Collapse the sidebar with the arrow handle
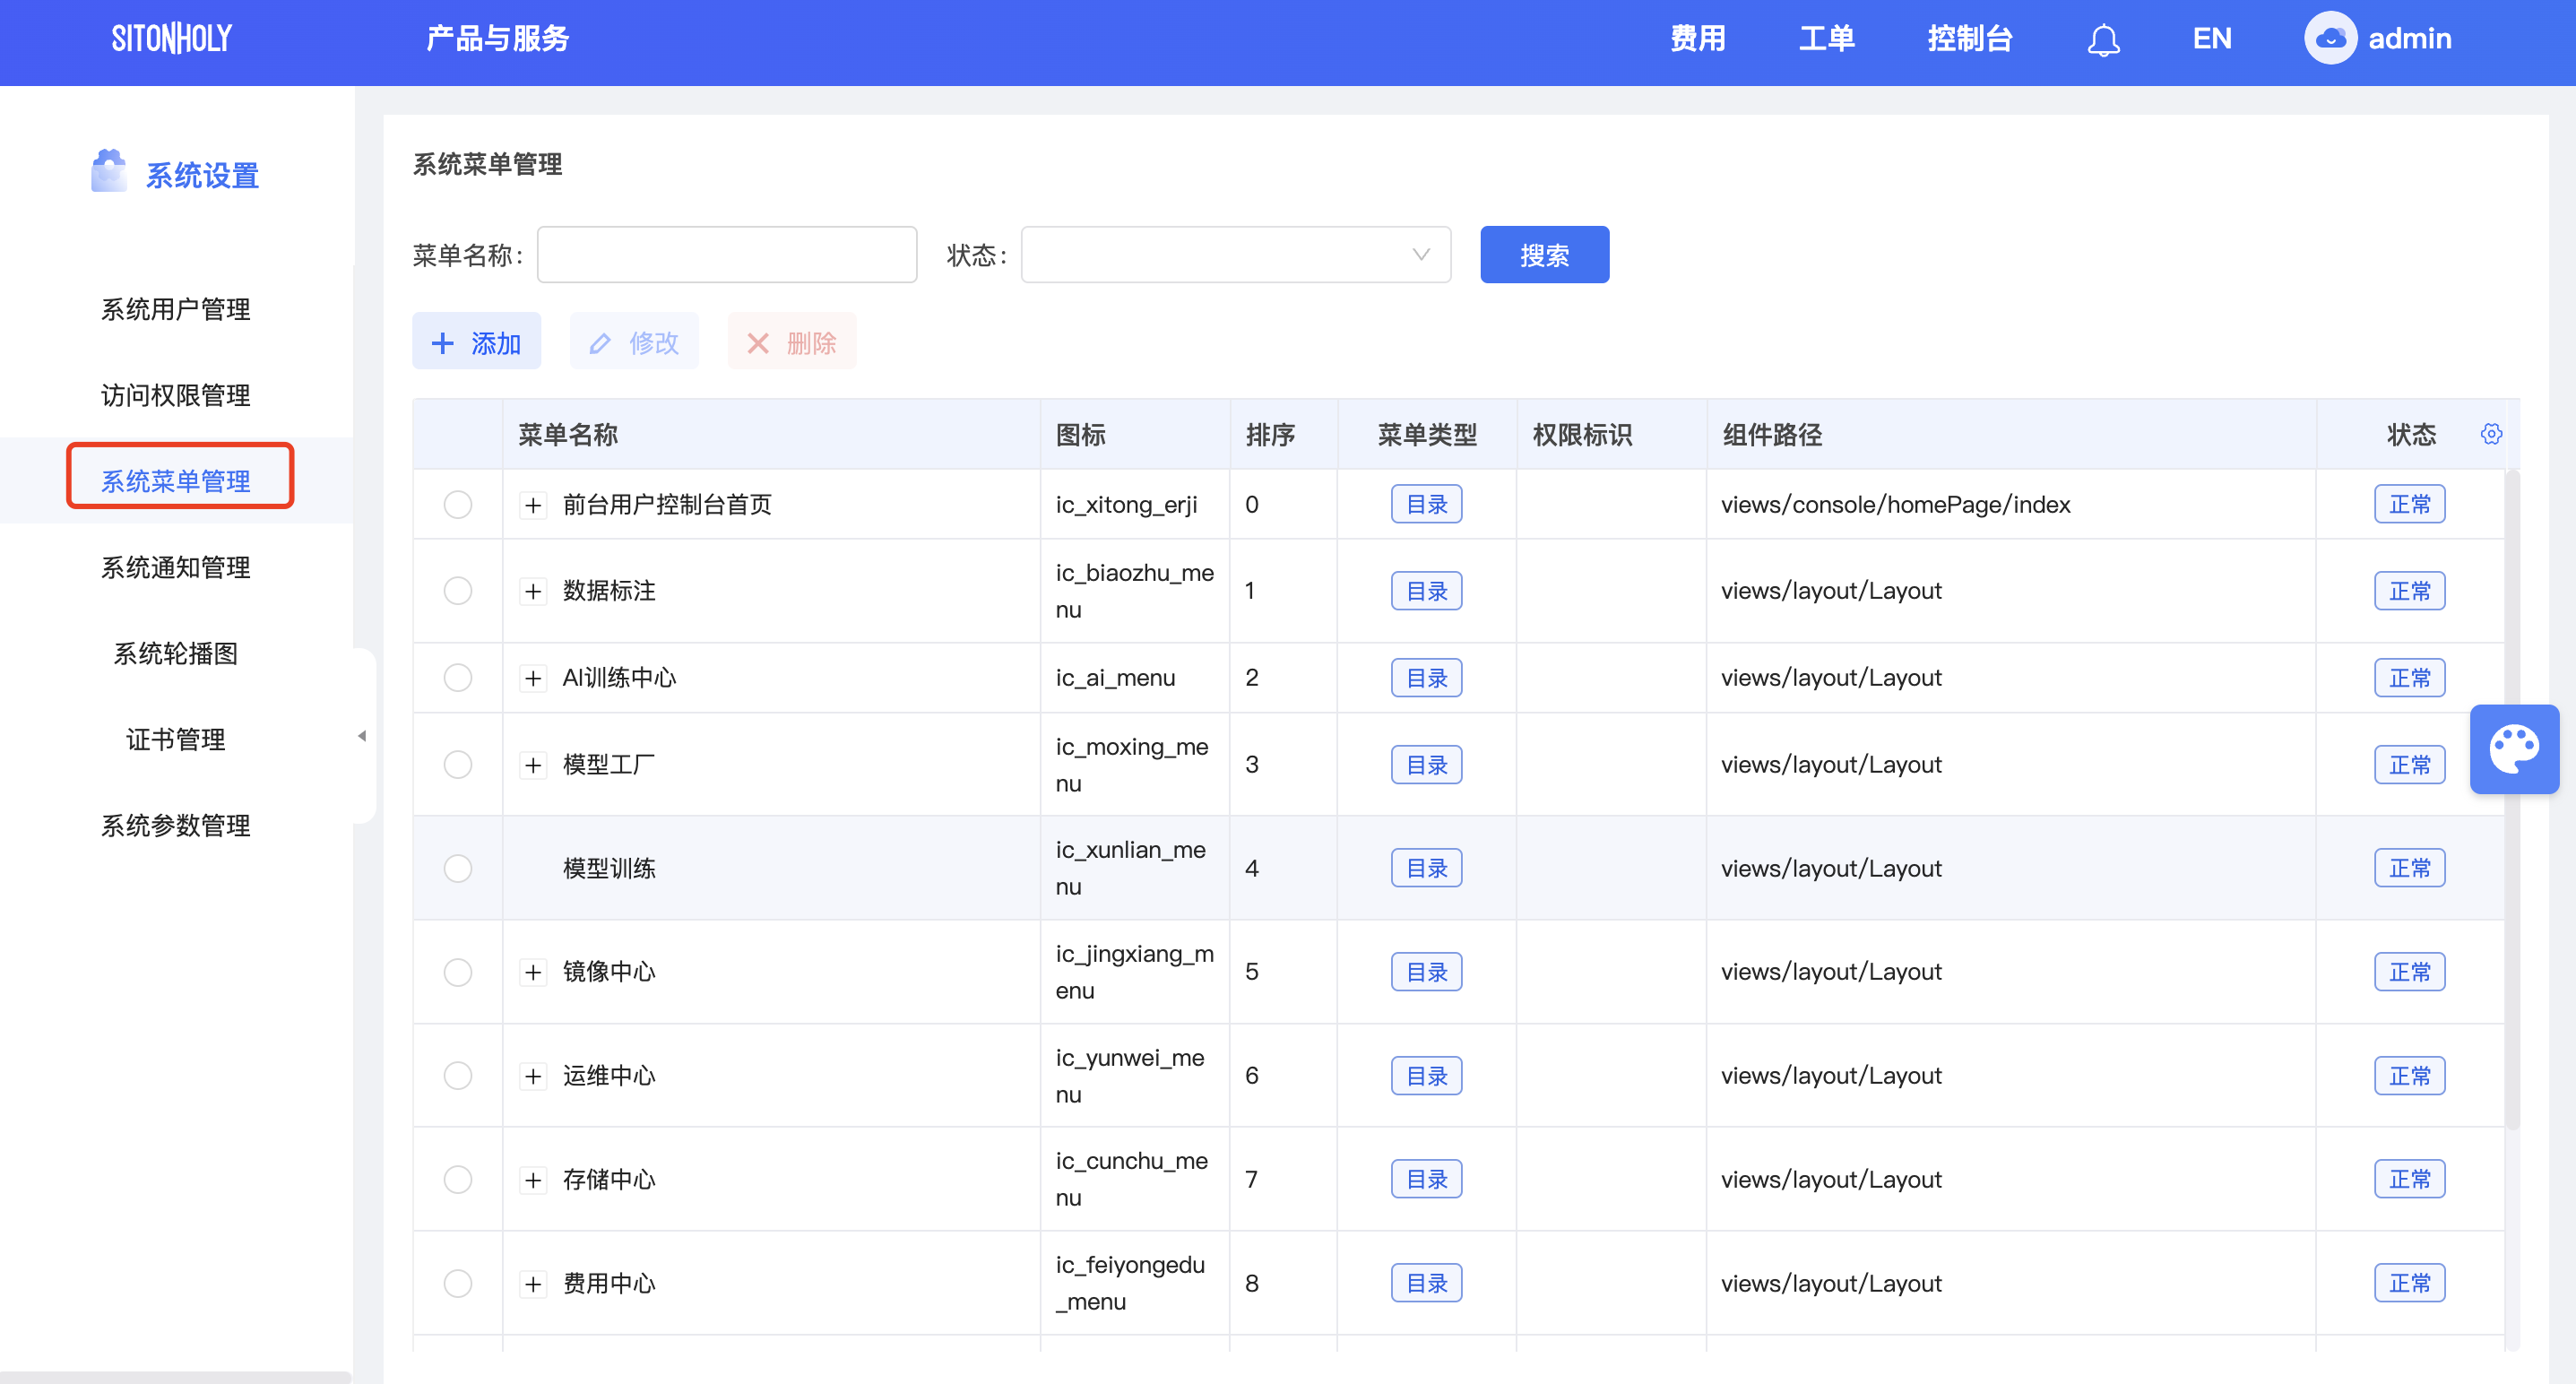The image size is (2576, 1384). pyautogui.click(x=362, y=736)
